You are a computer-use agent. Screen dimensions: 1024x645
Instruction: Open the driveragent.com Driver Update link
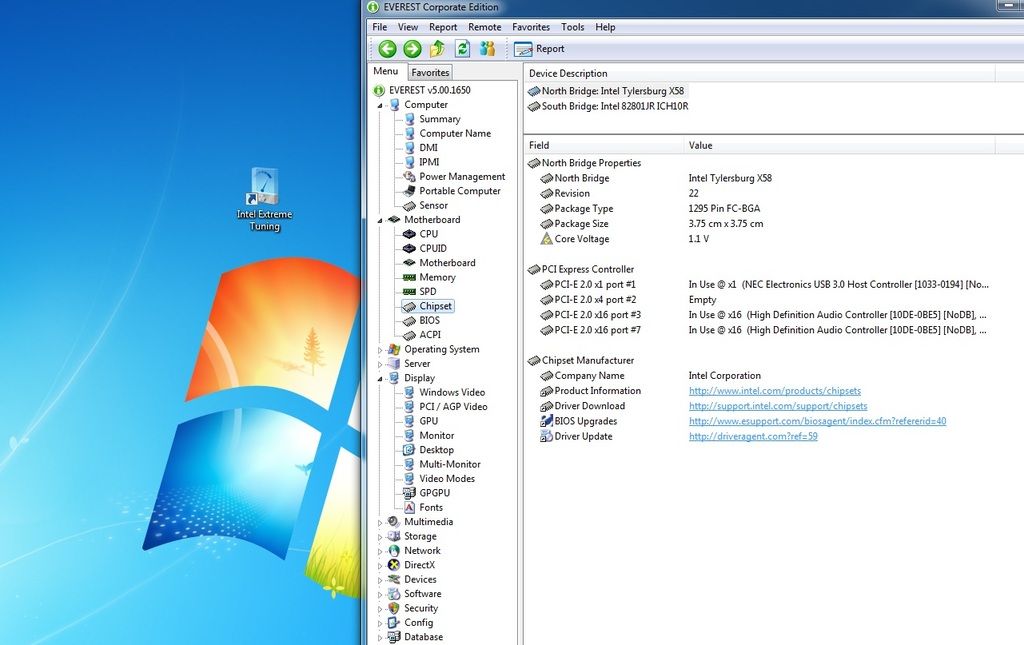(753, 436)
